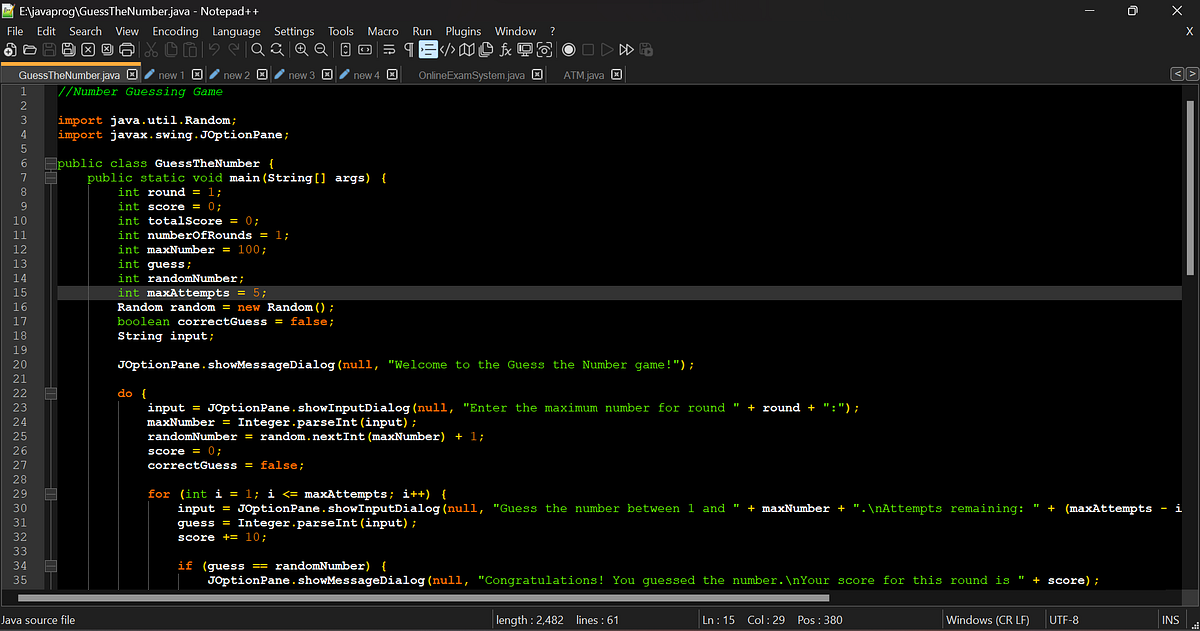The image size is (1200, 631).
Task: Open the Language menu
Action: (236, 31)
